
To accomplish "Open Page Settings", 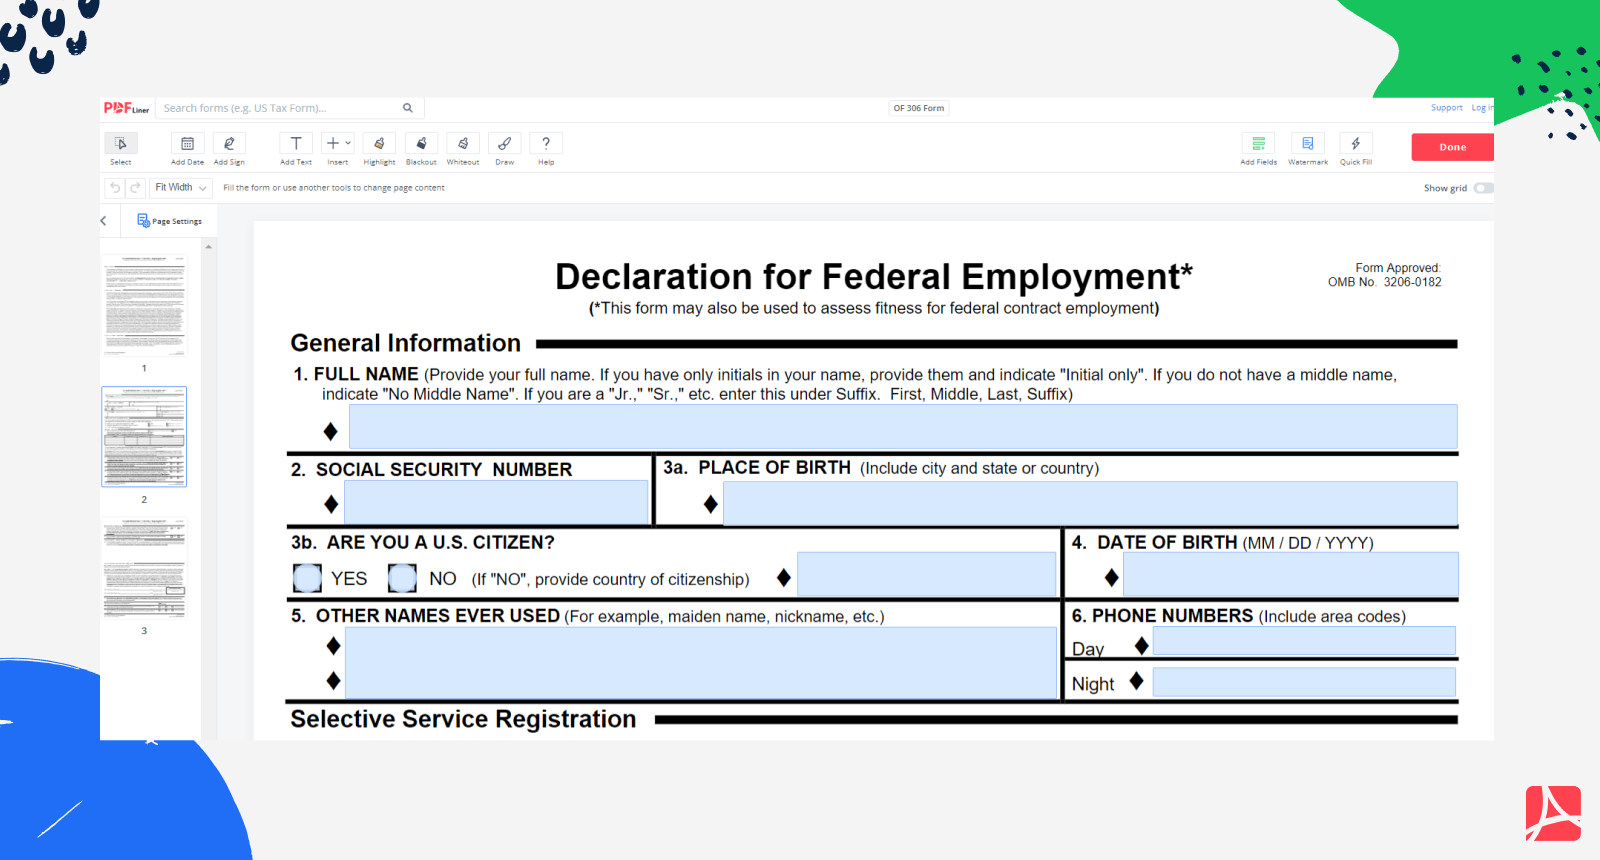I will click(170, 221).
